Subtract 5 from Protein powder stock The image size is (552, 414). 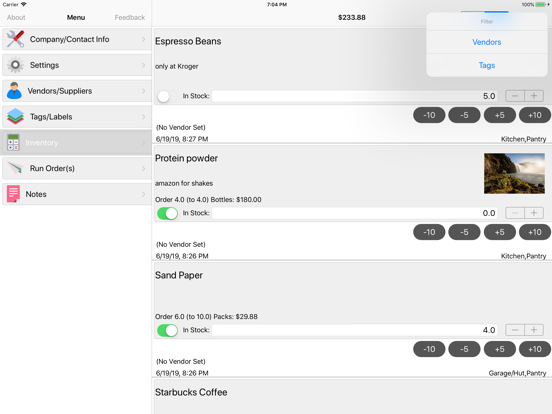[464, 232]
